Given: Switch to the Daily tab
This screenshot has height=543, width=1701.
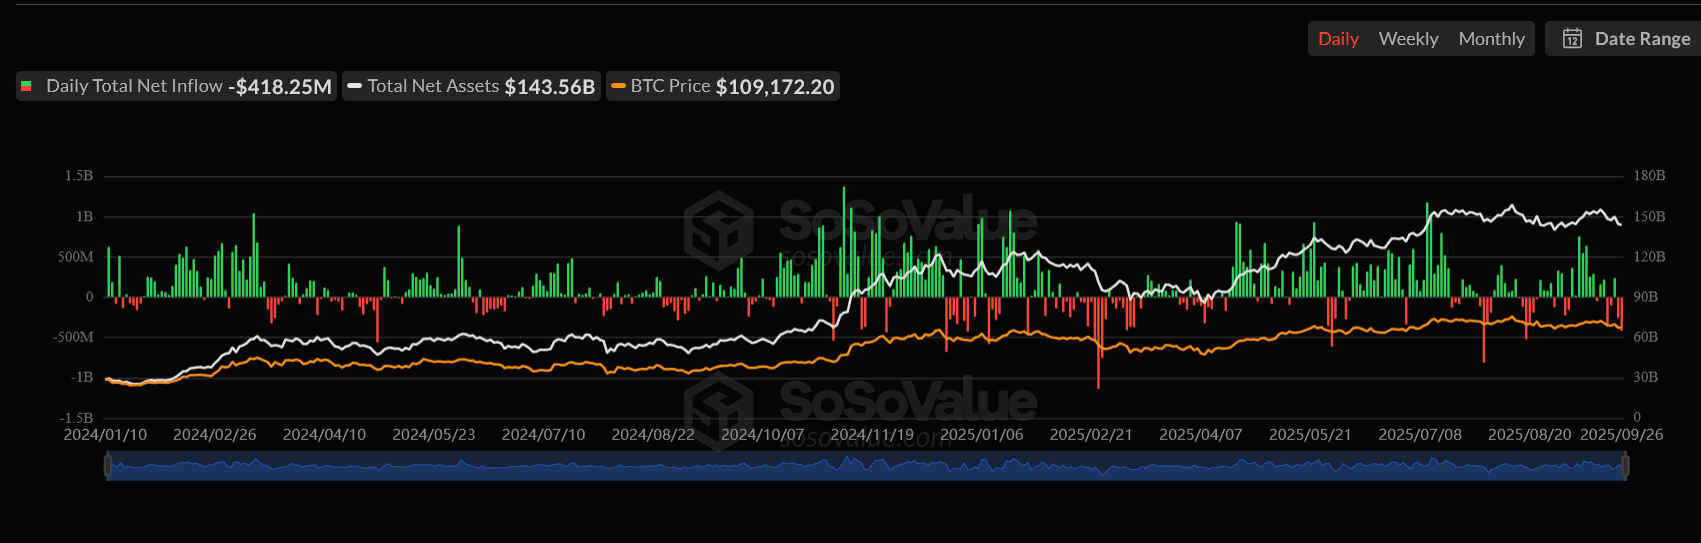Looking at the screenshot, I should coord(1338,39).
